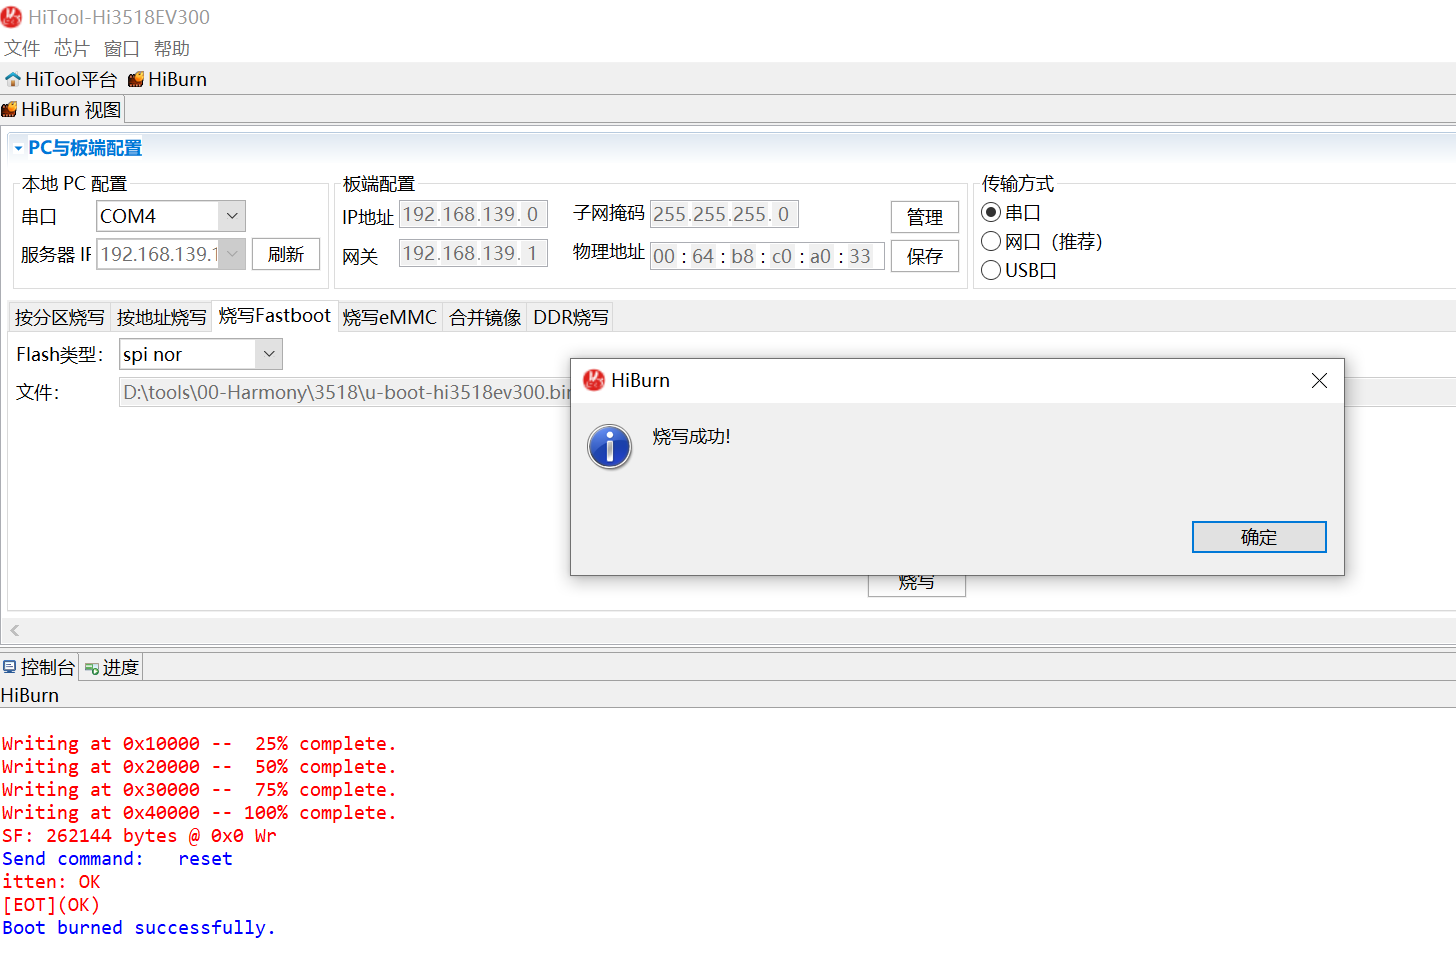This screenshot has height=960, width=1456.
Task: Open the 窗口 menu
Action: tap(122, 48)
